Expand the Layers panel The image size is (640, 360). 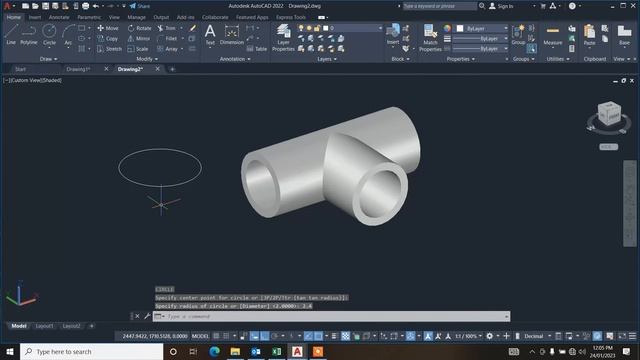pos(327,59)
